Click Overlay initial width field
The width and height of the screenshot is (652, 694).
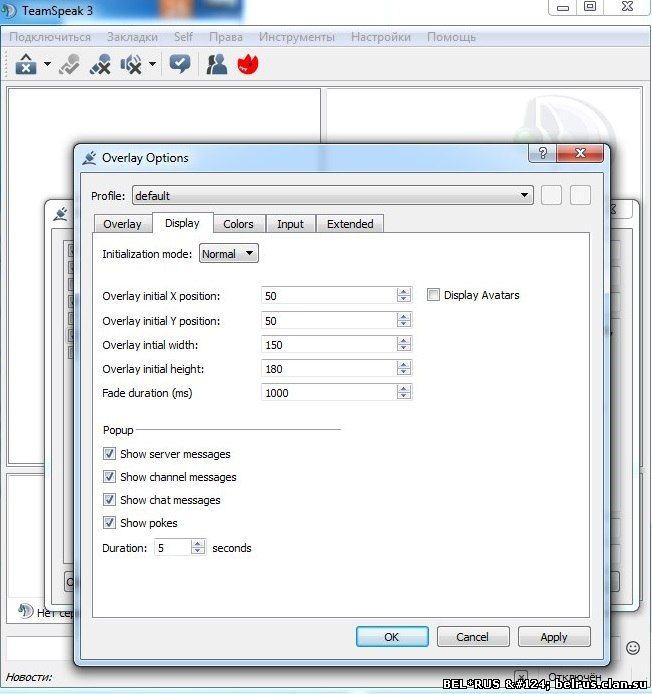[x=329, y=344]
